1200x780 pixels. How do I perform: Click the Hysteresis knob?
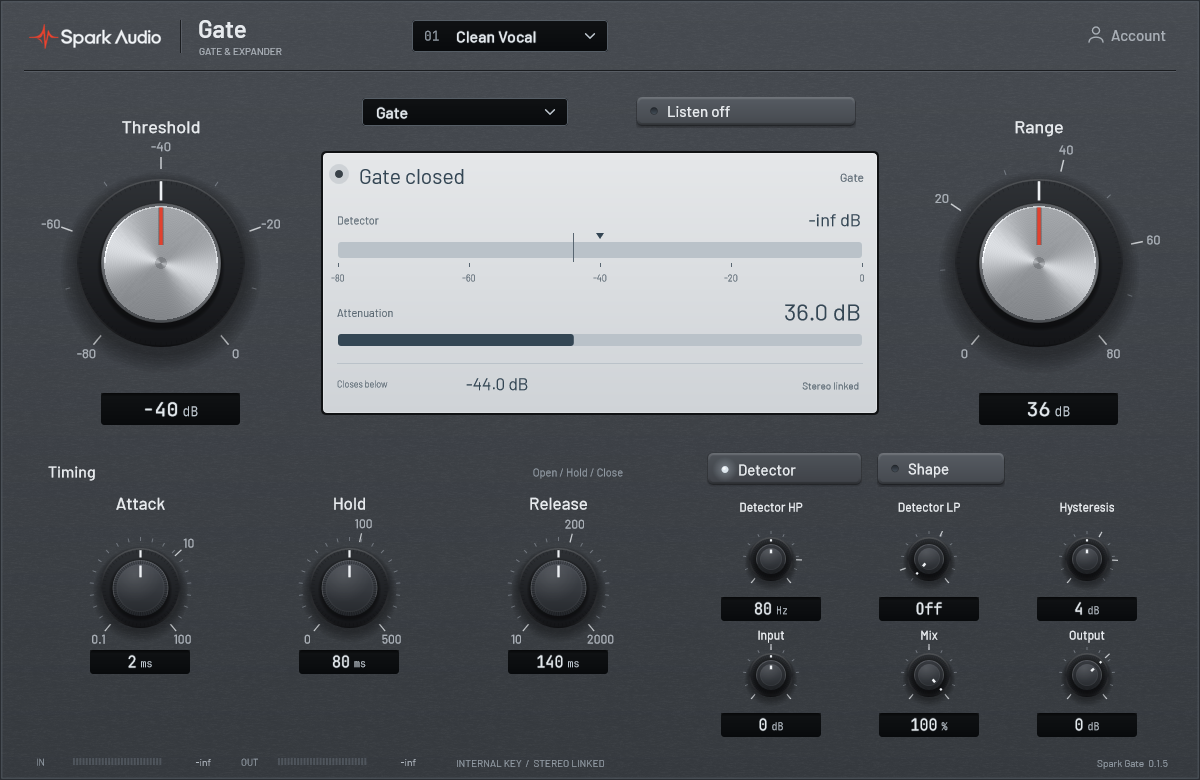(x=1087, y=560)
